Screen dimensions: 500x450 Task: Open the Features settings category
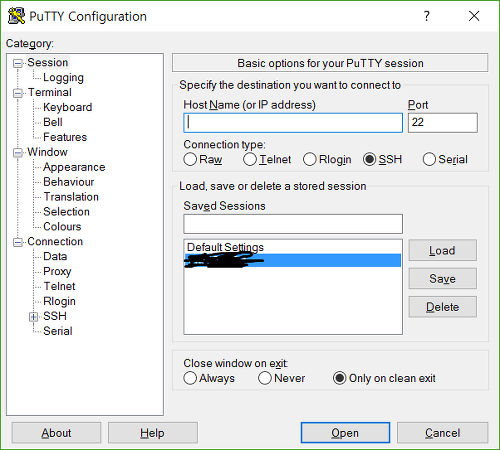tap(65, 137)
